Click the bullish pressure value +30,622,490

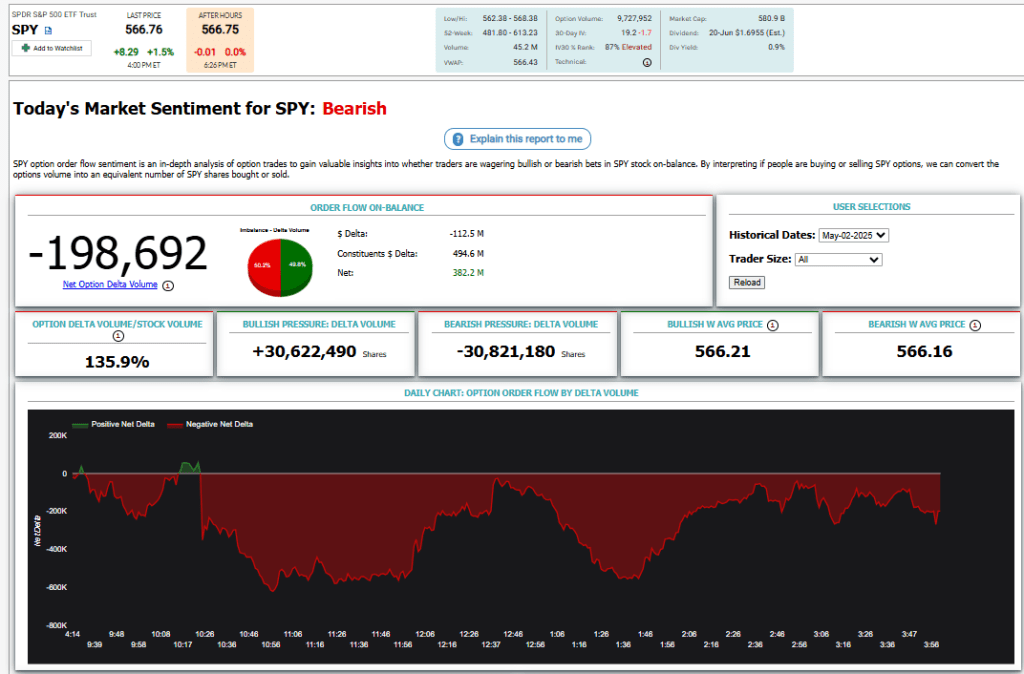coord(304,352)
